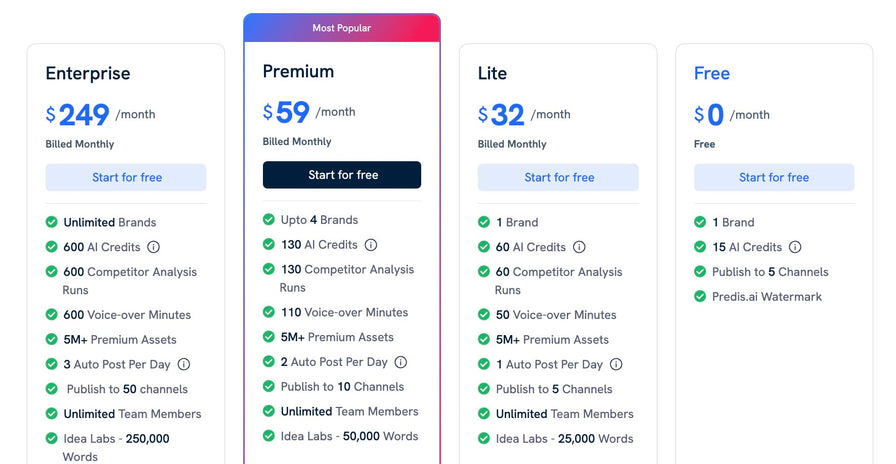Click info icon beside Free 15 AI Credits

795,247
